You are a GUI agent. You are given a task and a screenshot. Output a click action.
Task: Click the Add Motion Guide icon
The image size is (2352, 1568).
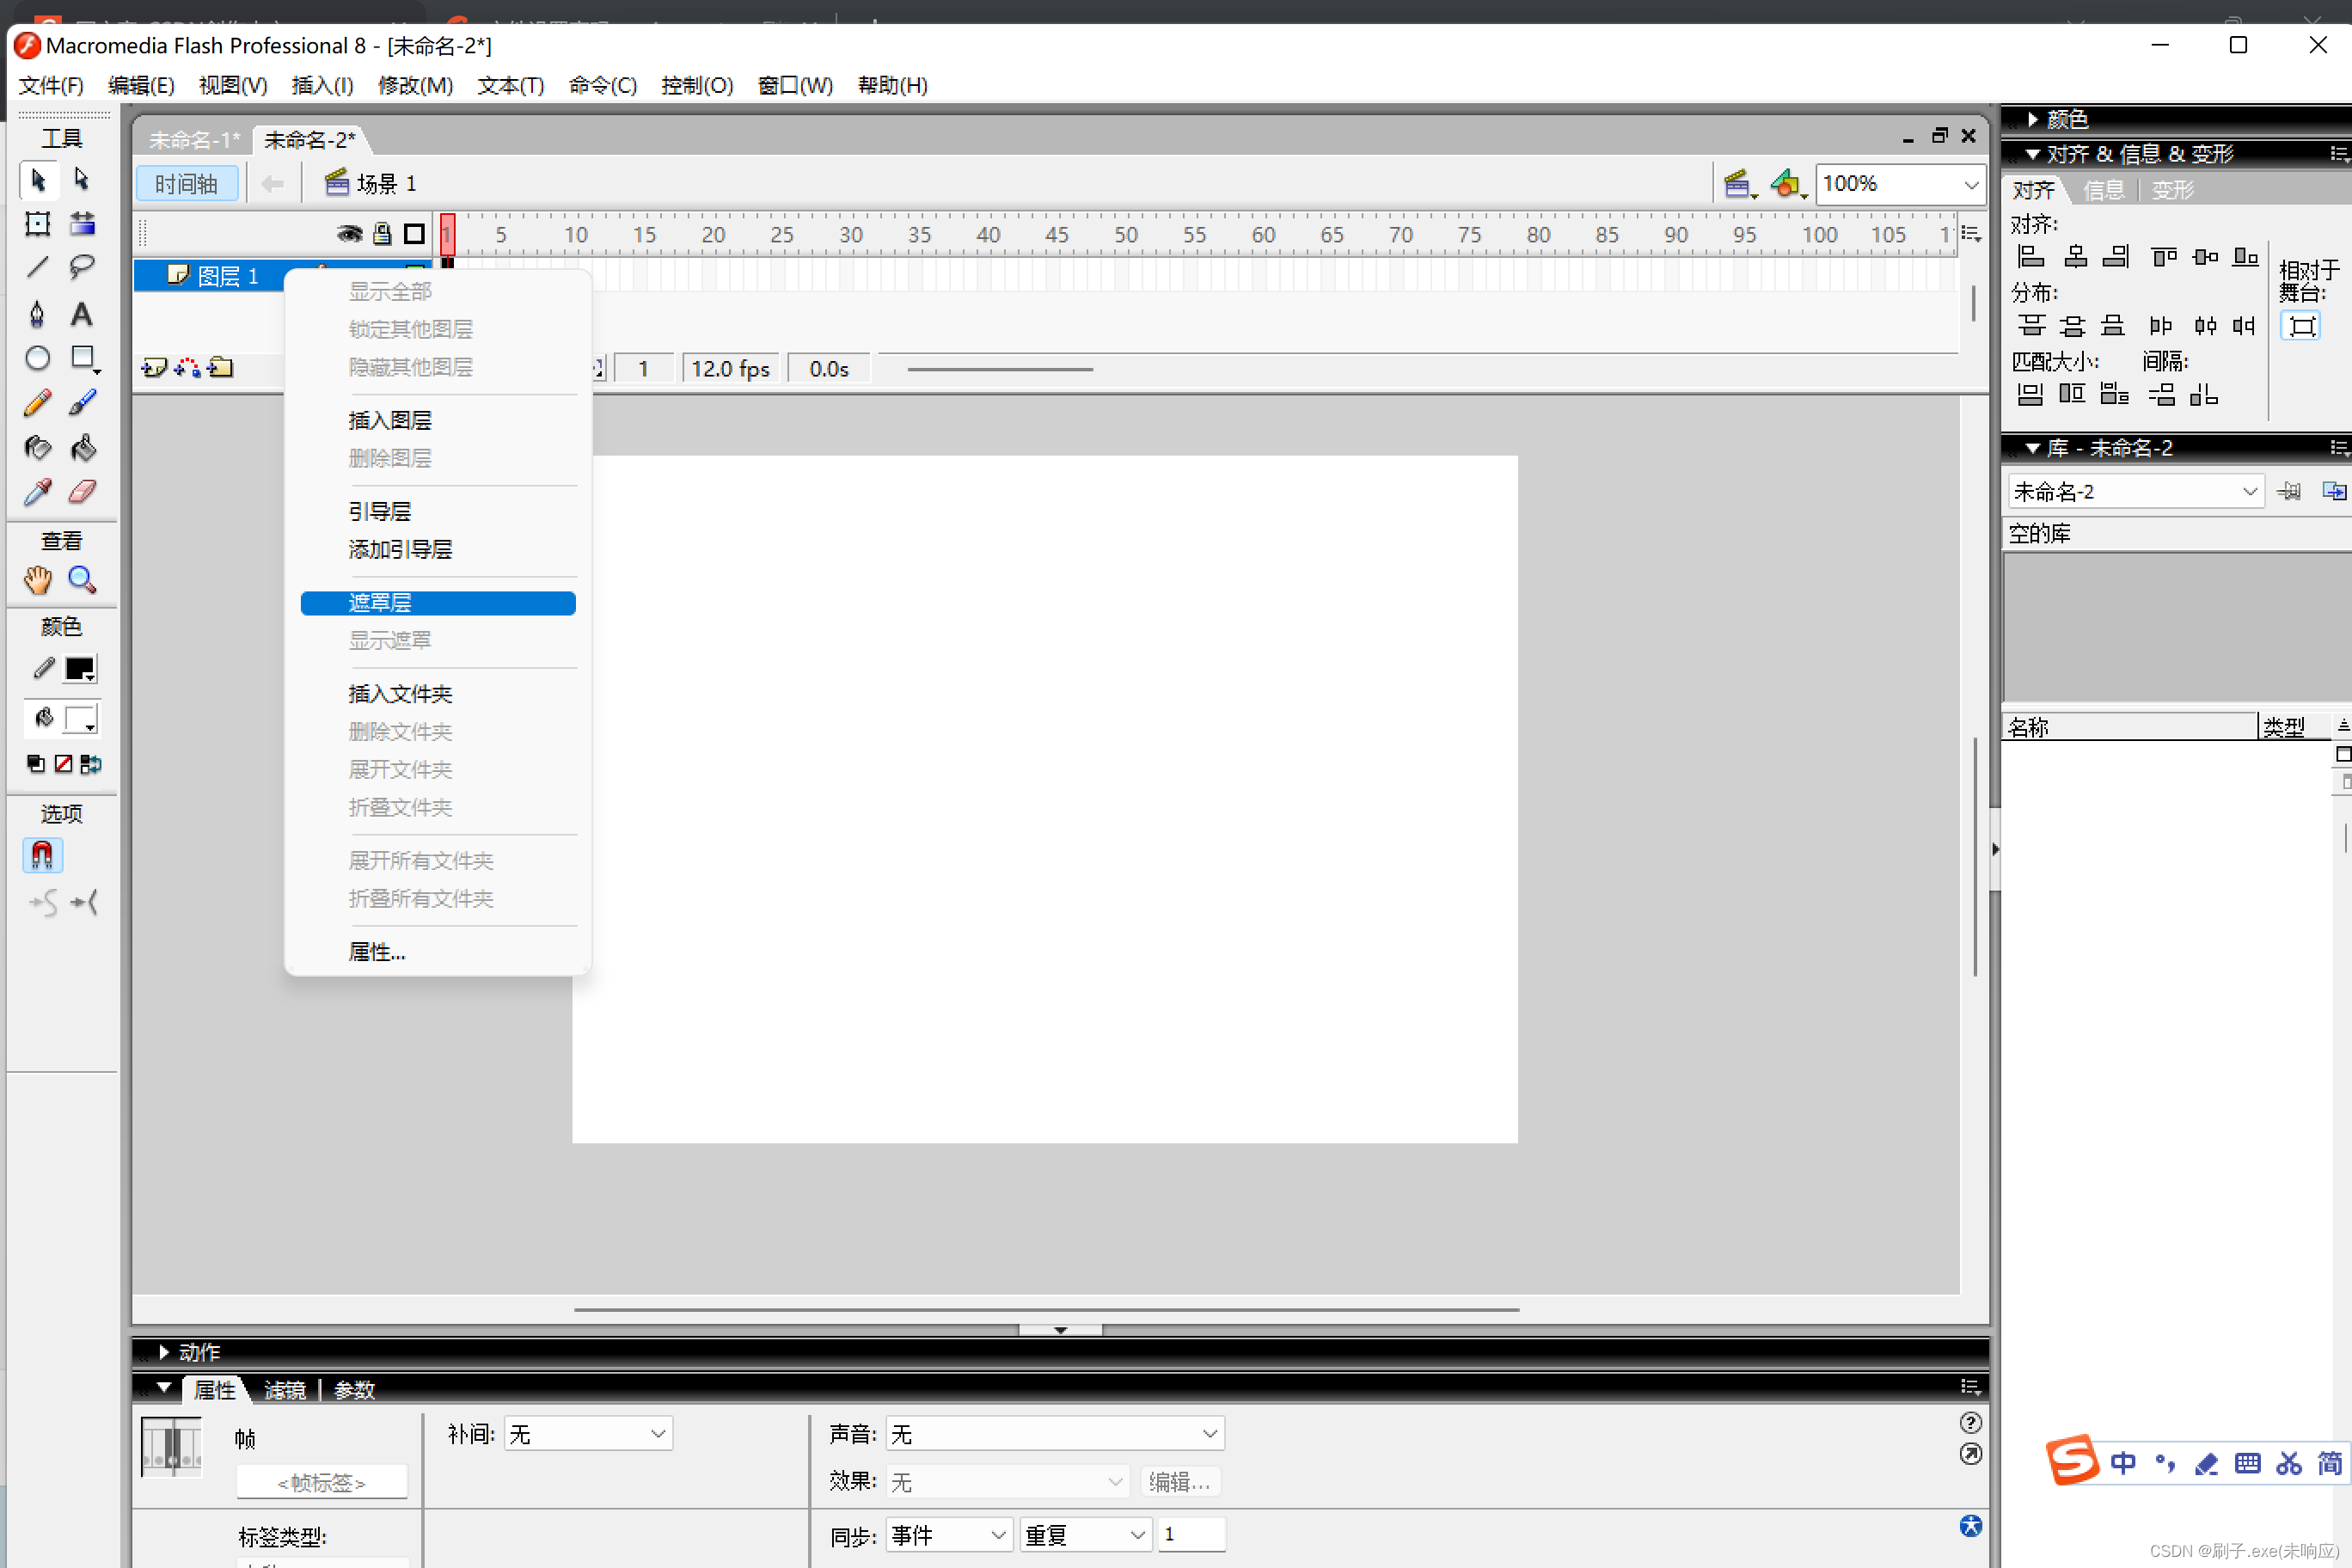[187, 368]
